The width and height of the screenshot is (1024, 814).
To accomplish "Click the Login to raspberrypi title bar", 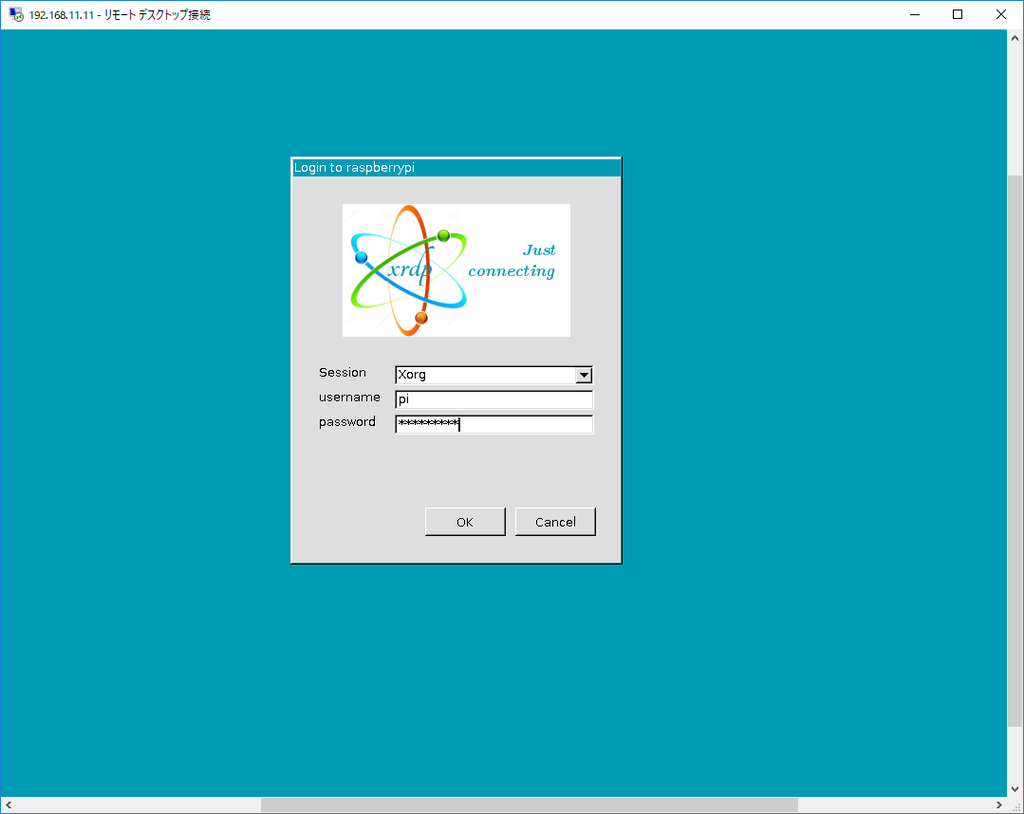I will [456, 167].
